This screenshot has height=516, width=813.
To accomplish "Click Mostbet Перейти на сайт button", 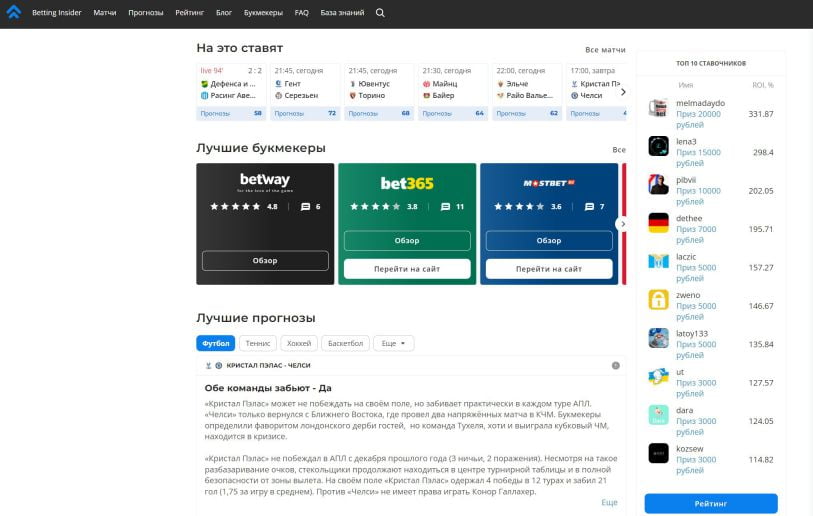I will click(549, 269).
